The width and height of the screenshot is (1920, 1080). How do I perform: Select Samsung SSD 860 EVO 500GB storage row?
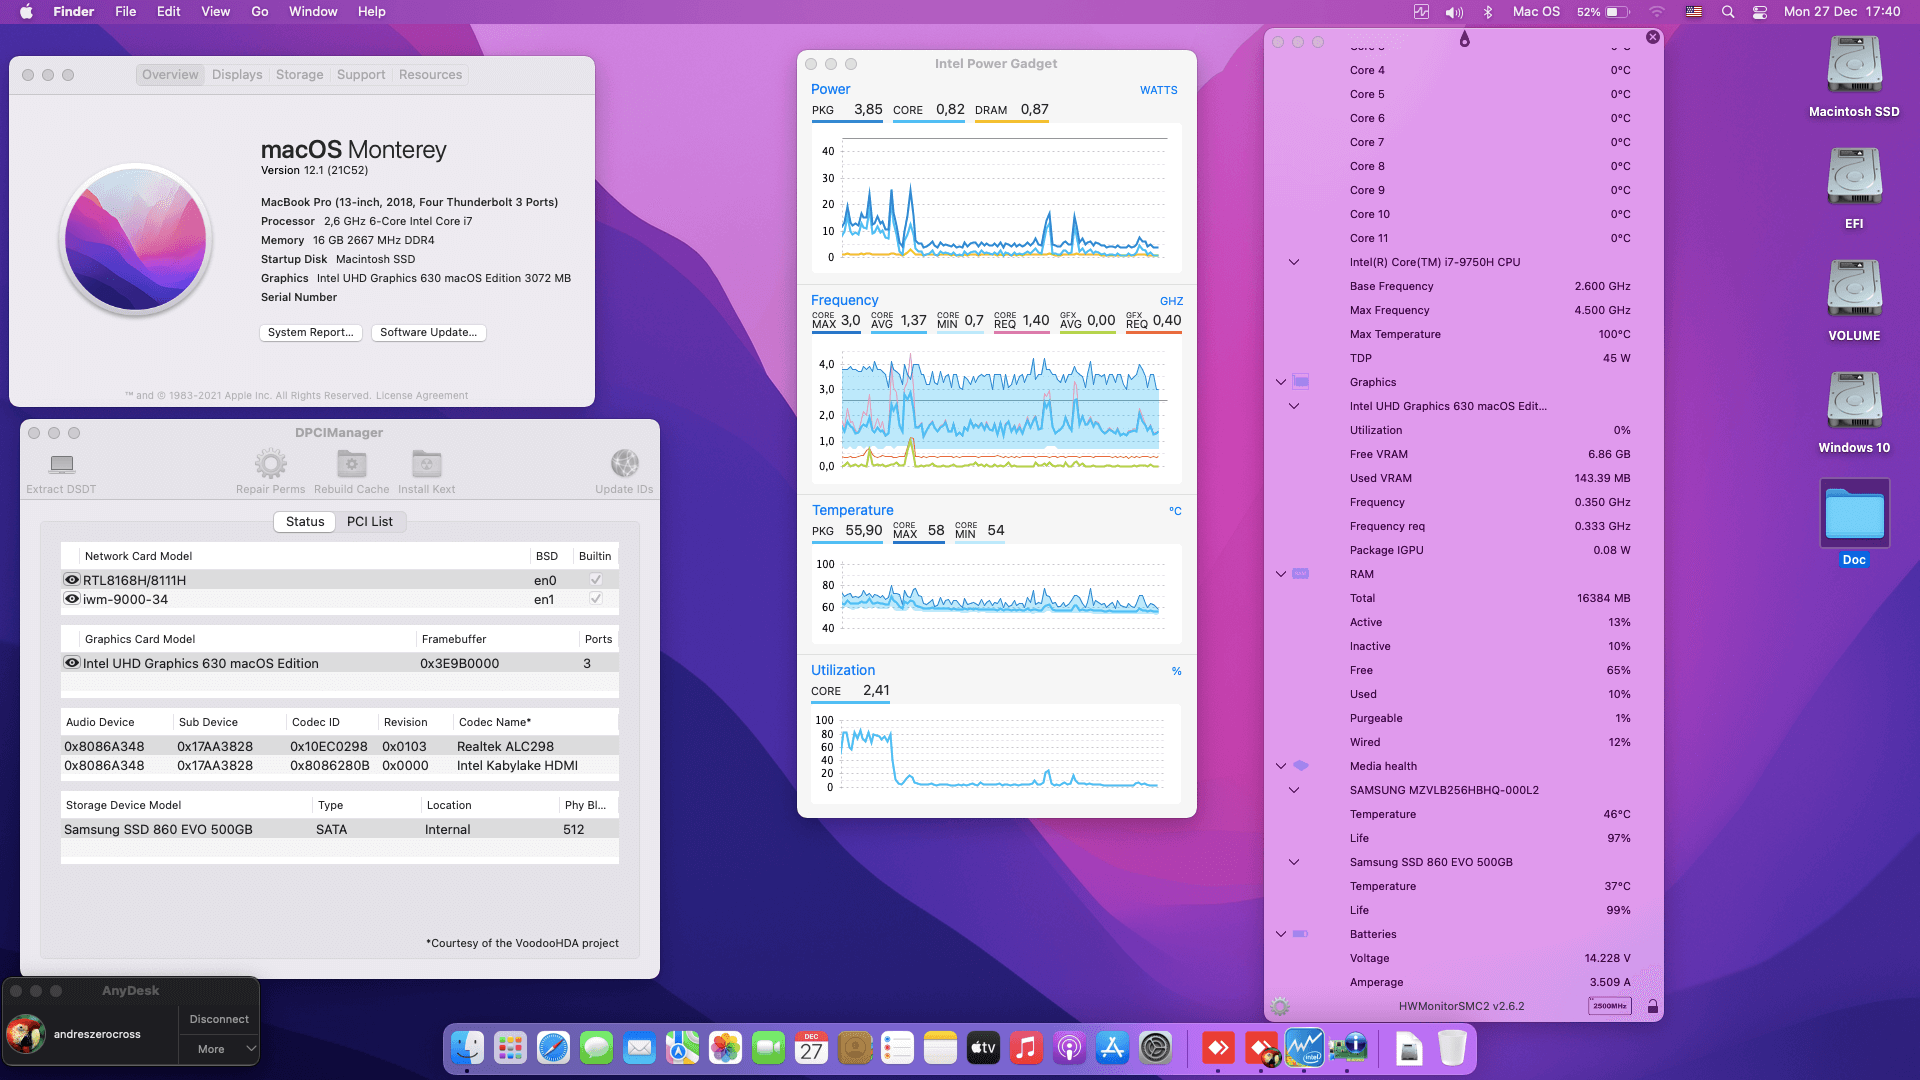click(340, 829)
